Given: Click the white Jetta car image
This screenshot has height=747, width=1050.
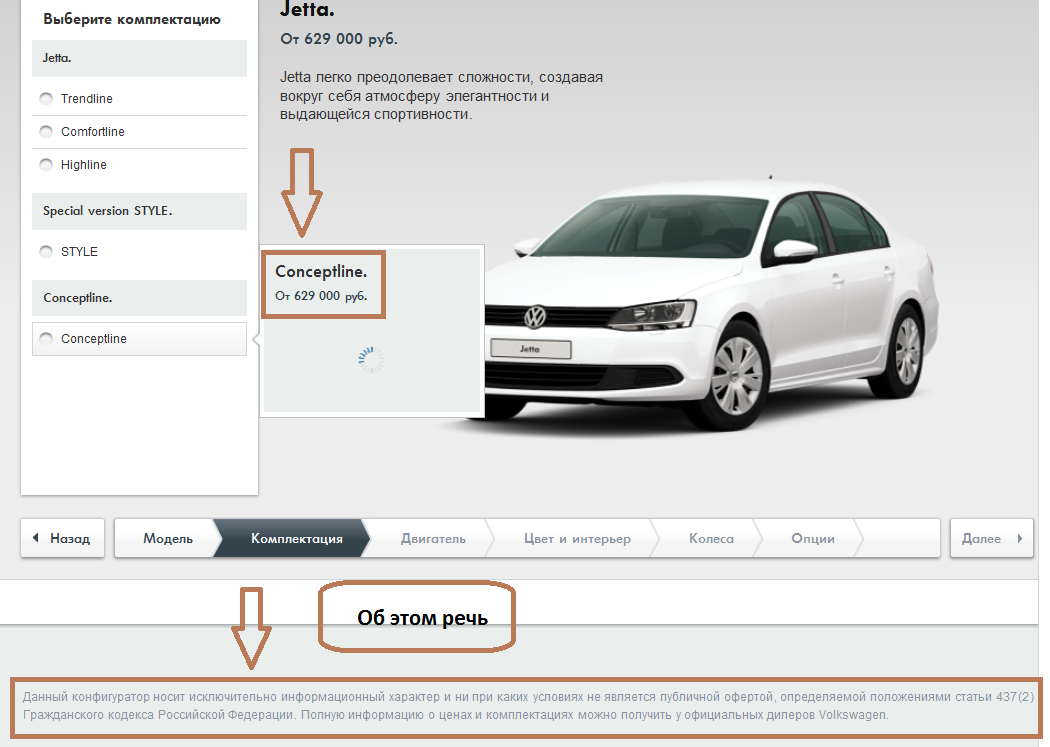Looking at the screenshot, I should tap(710, 305).
